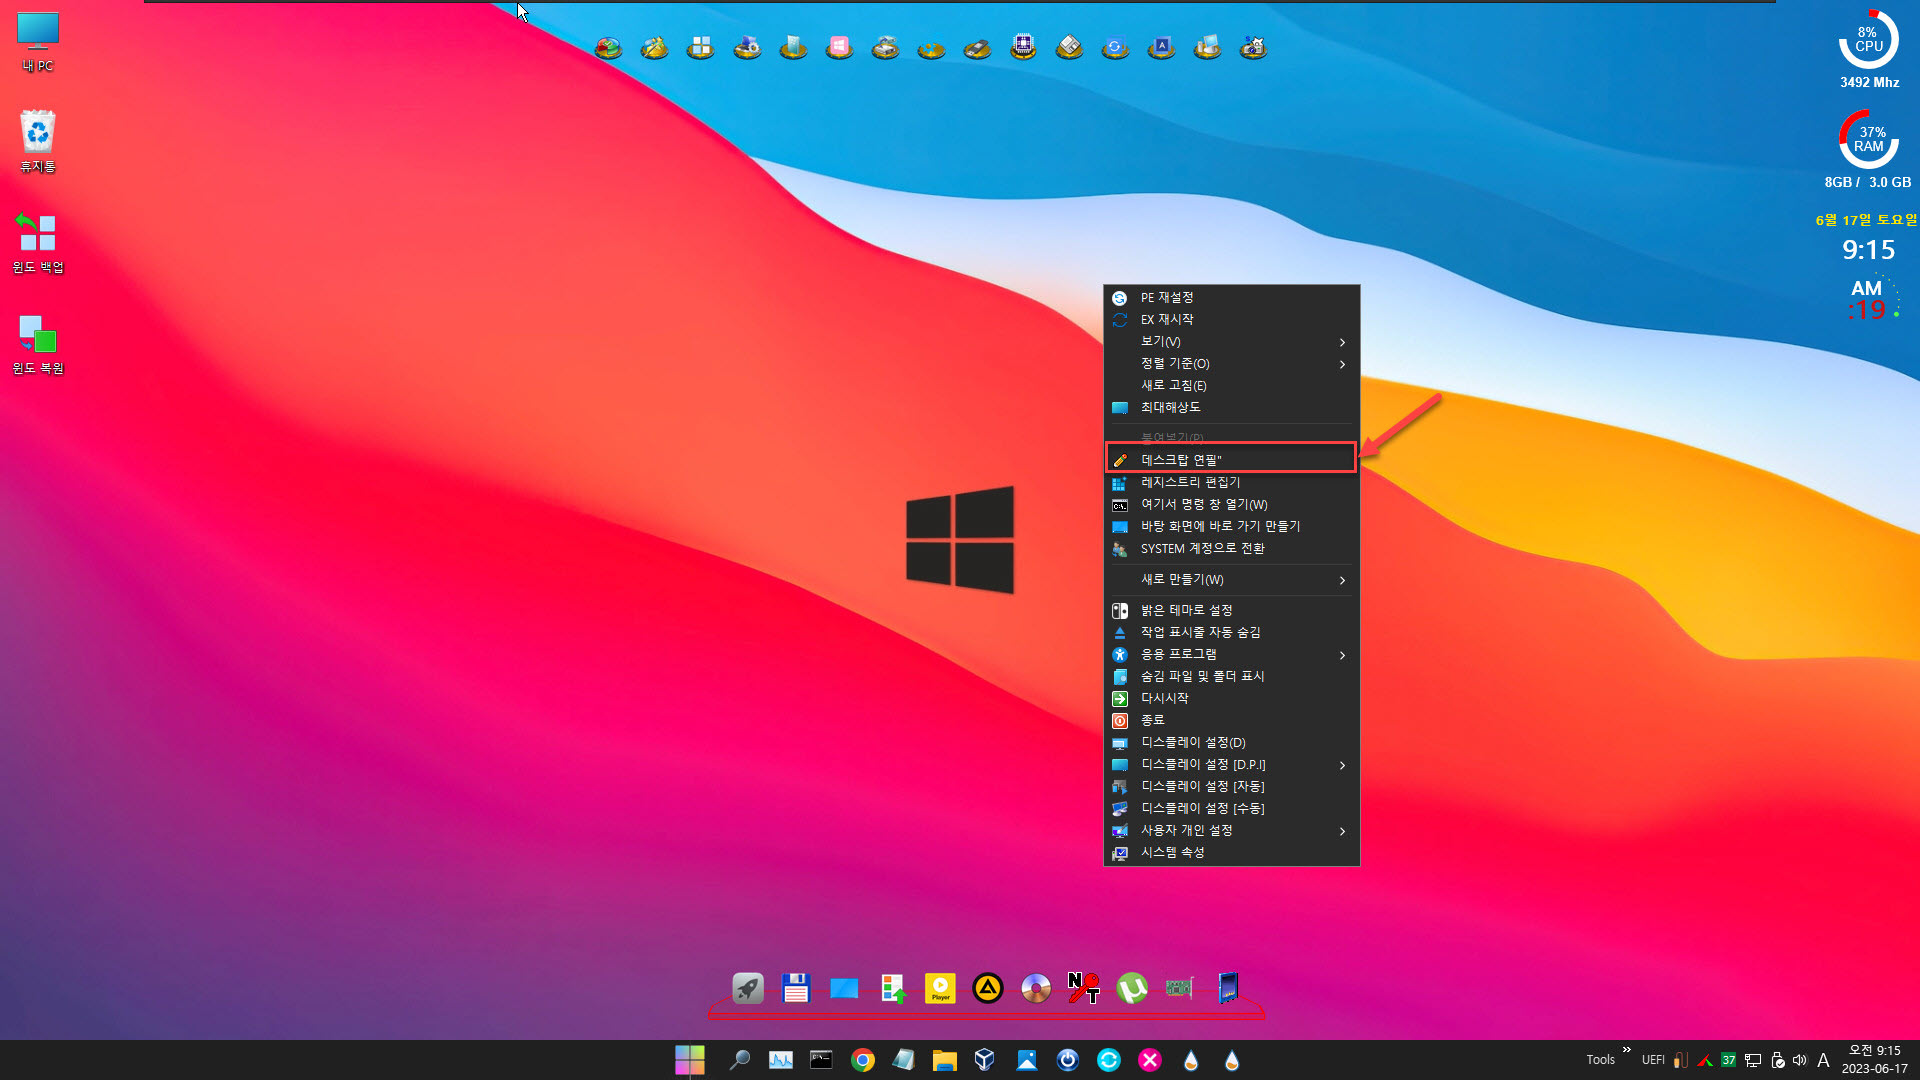This screenshot has height=1080, width=1920.
Task: Open VirtualBox cube icon in taskbar
Action: click(x=985, y=1060)
